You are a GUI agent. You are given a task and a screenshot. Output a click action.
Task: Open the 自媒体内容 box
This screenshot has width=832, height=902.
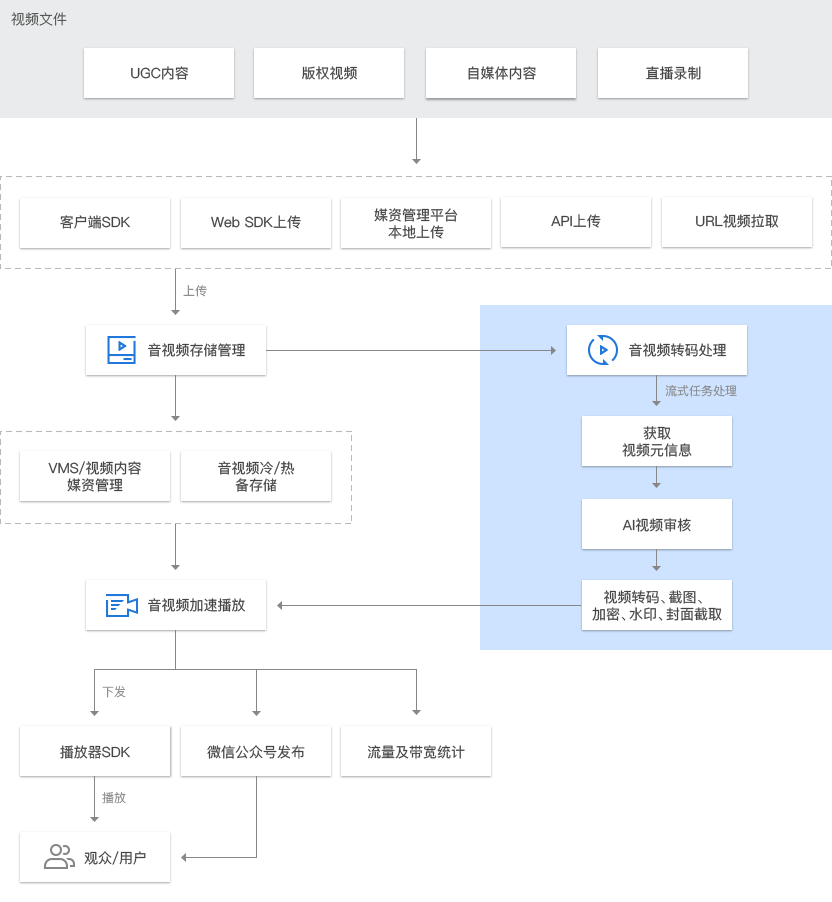[x=501, y=73]
